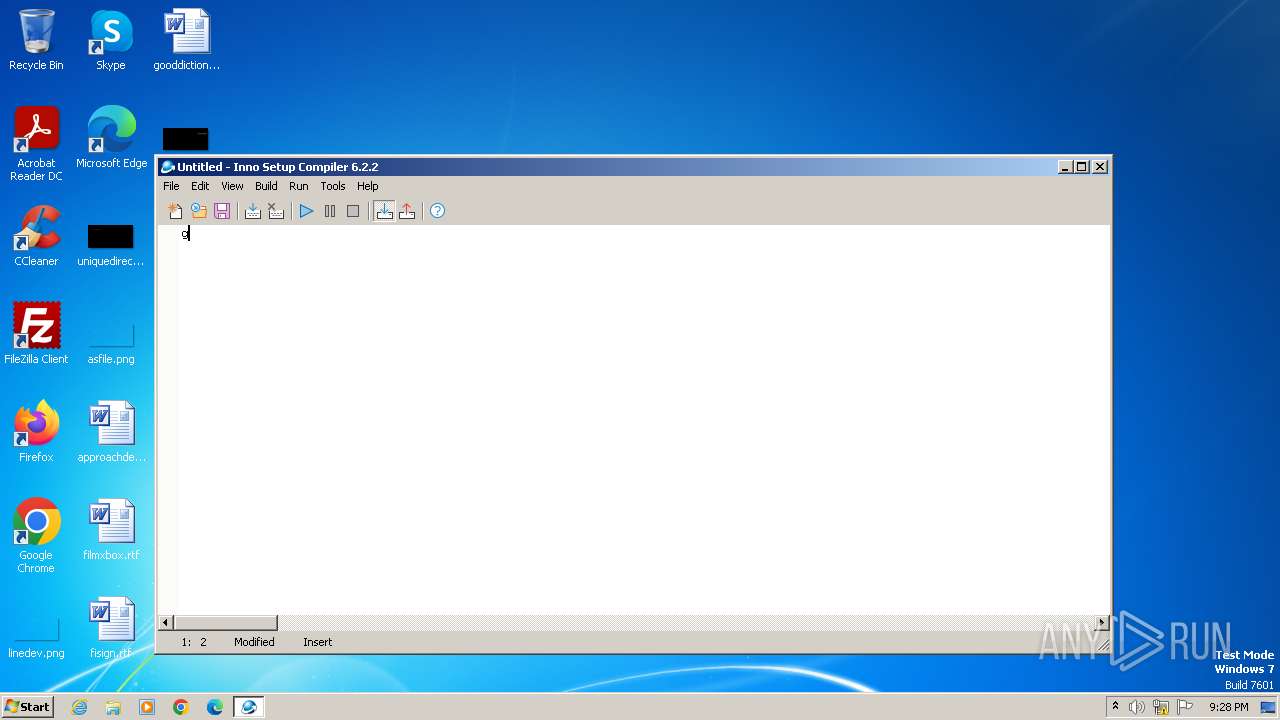Select the Skype desktop shortcut
Viewport: 1280px width, 720px height.
pyautogui.click(x=111, y=40)
